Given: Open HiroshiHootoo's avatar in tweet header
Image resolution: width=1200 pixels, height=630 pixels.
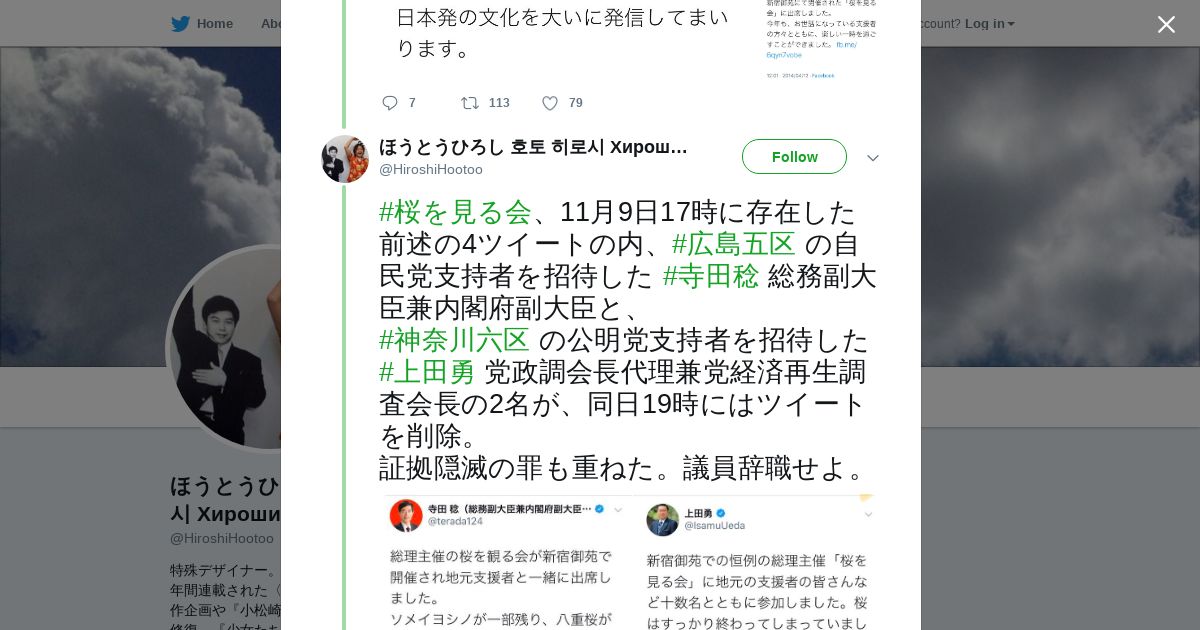Looking at the screenshot, I should click(345, 159).
